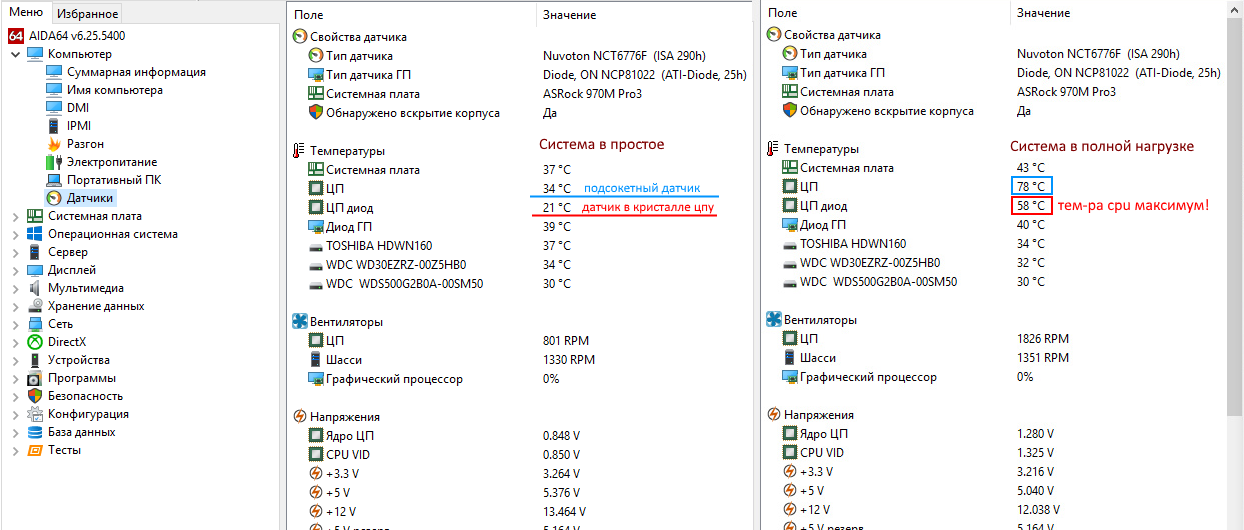Open the Разгон flame icon
The width and height of the screenshot is (1244, 530).
click(x=54, y=144)
